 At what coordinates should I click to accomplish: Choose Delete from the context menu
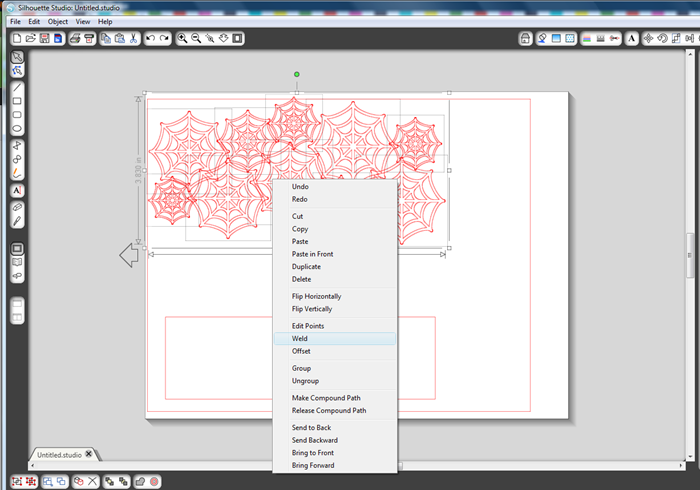[x=335, y=279]
